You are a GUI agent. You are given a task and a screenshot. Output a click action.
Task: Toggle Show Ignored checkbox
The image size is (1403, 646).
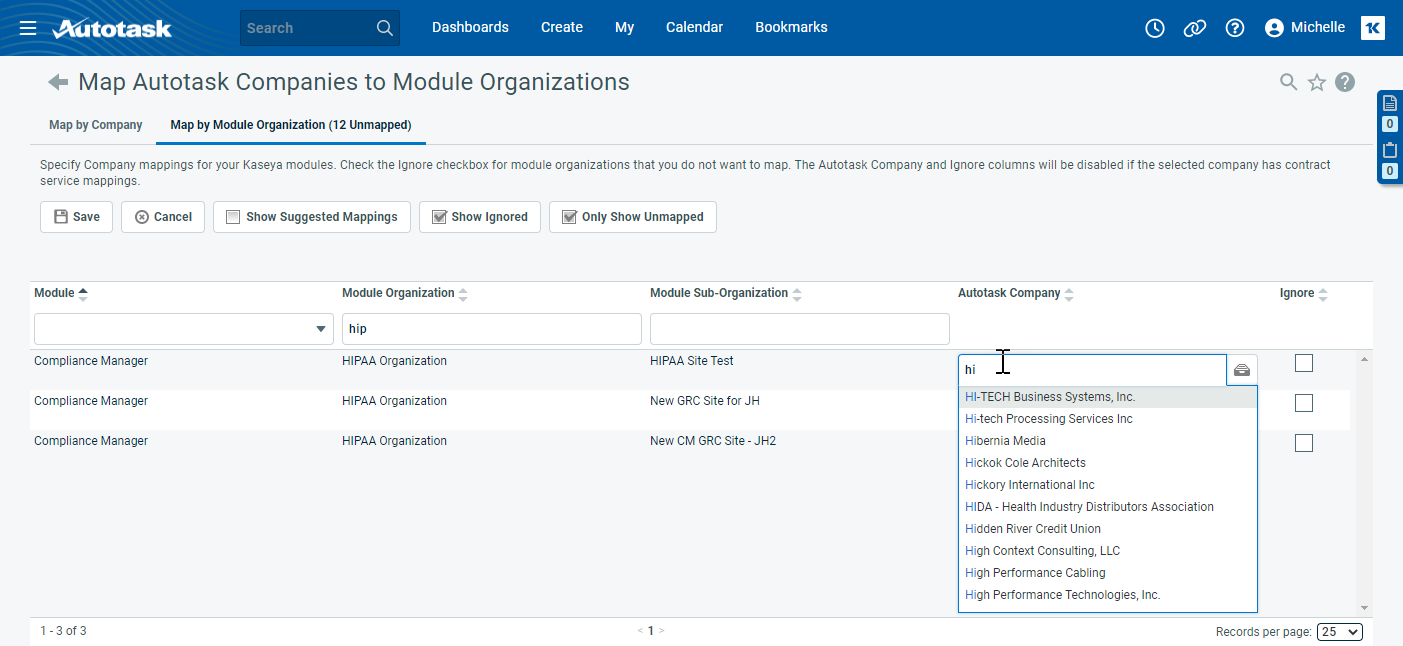[x=438, y=217]
